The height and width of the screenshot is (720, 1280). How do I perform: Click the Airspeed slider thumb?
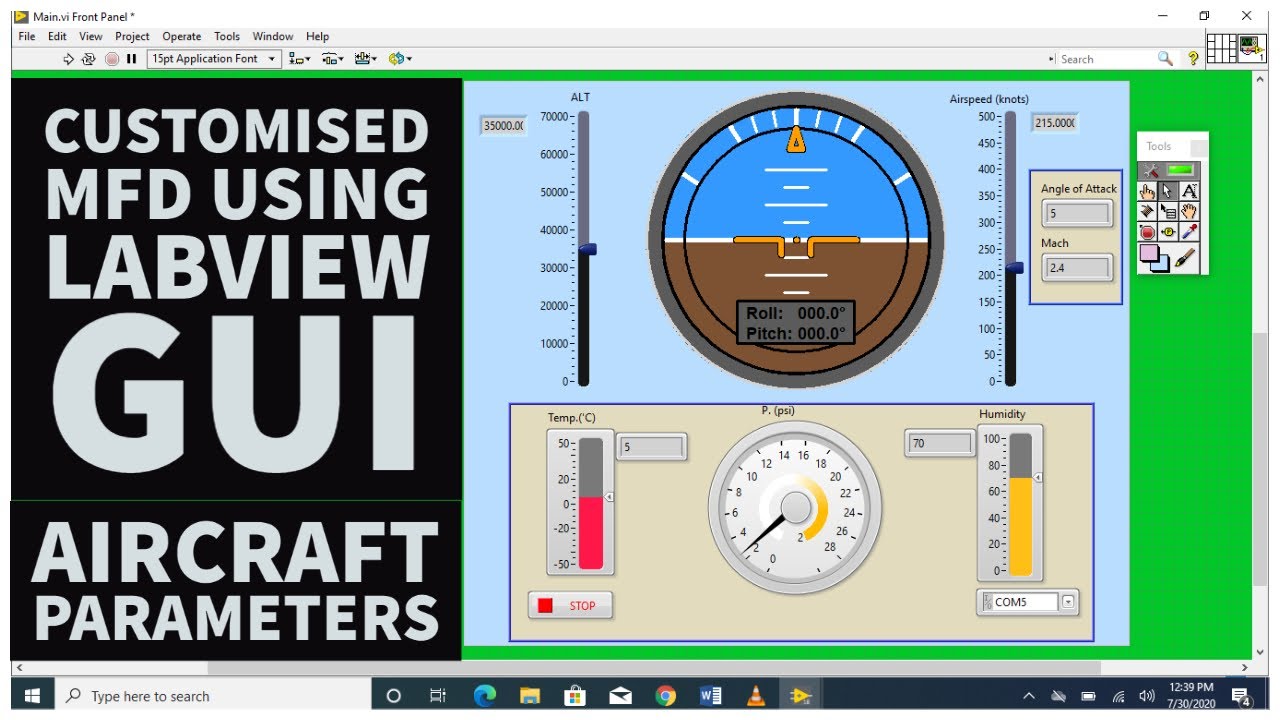pos(1014,267)
